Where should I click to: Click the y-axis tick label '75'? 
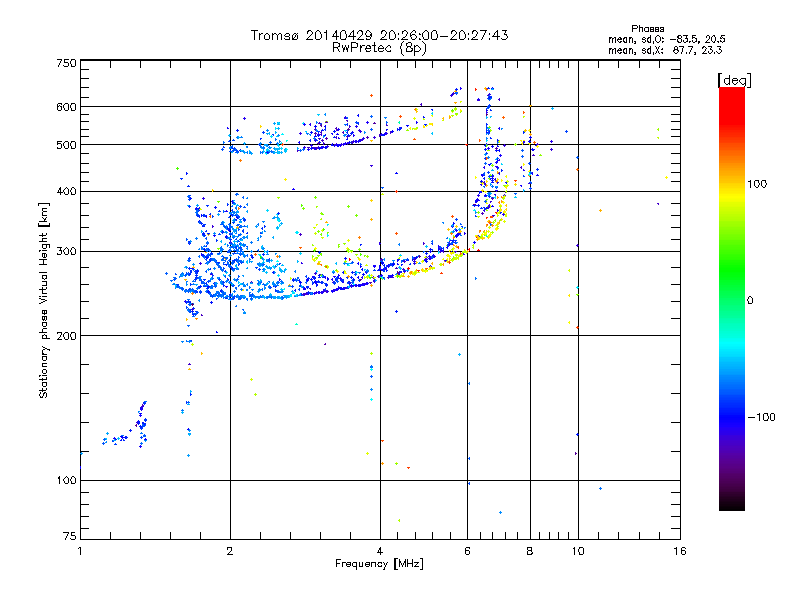coord(70,536)
